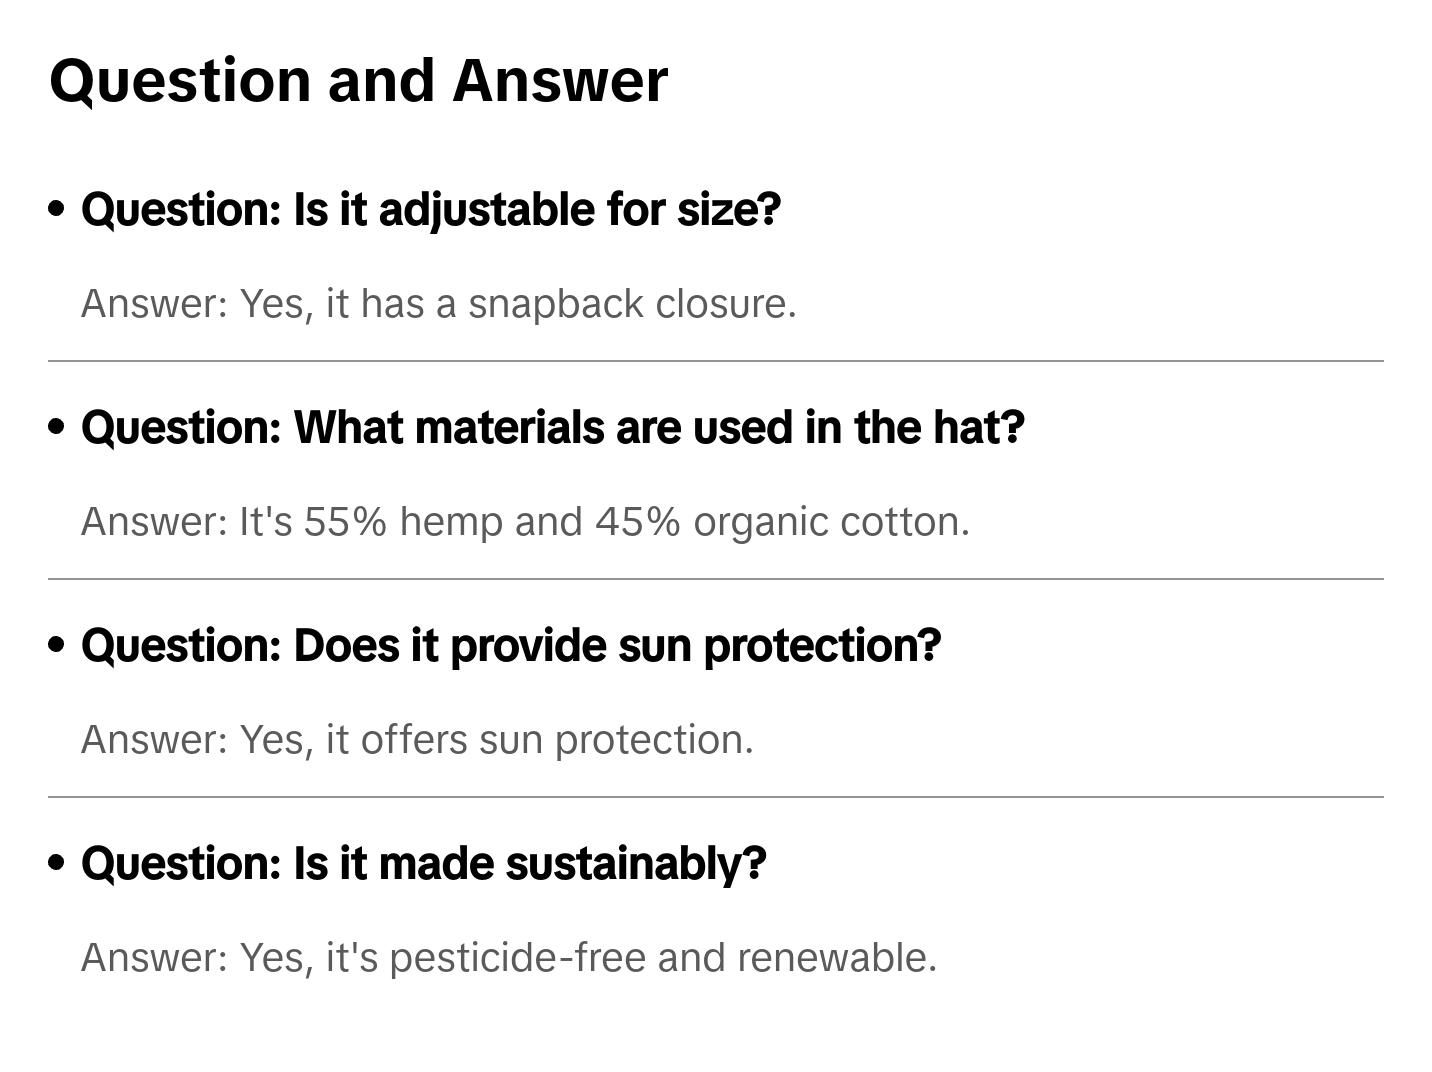Click the answer "Yes, it offers sun protection."

(x=417, y=740)
